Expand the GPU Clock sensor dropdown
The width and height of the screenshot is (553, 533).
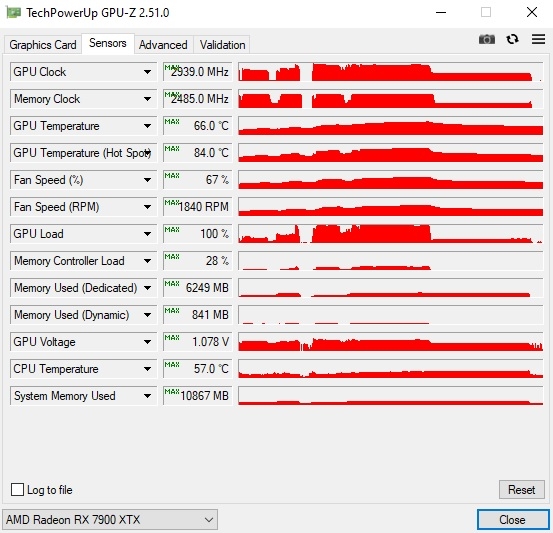[x=147, y=72]
